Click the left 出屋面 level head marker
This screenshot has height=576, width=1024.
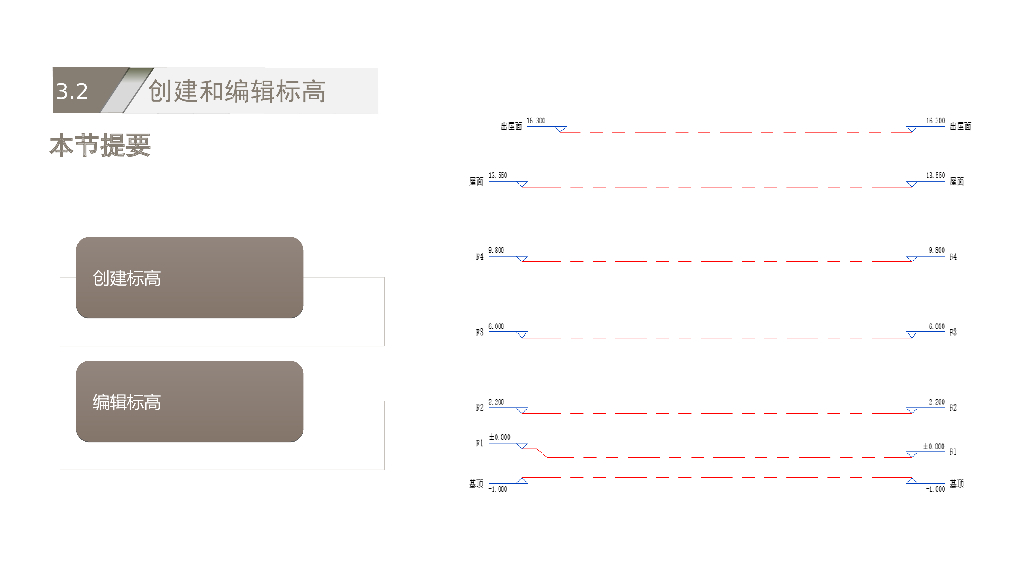pos(561,129)
